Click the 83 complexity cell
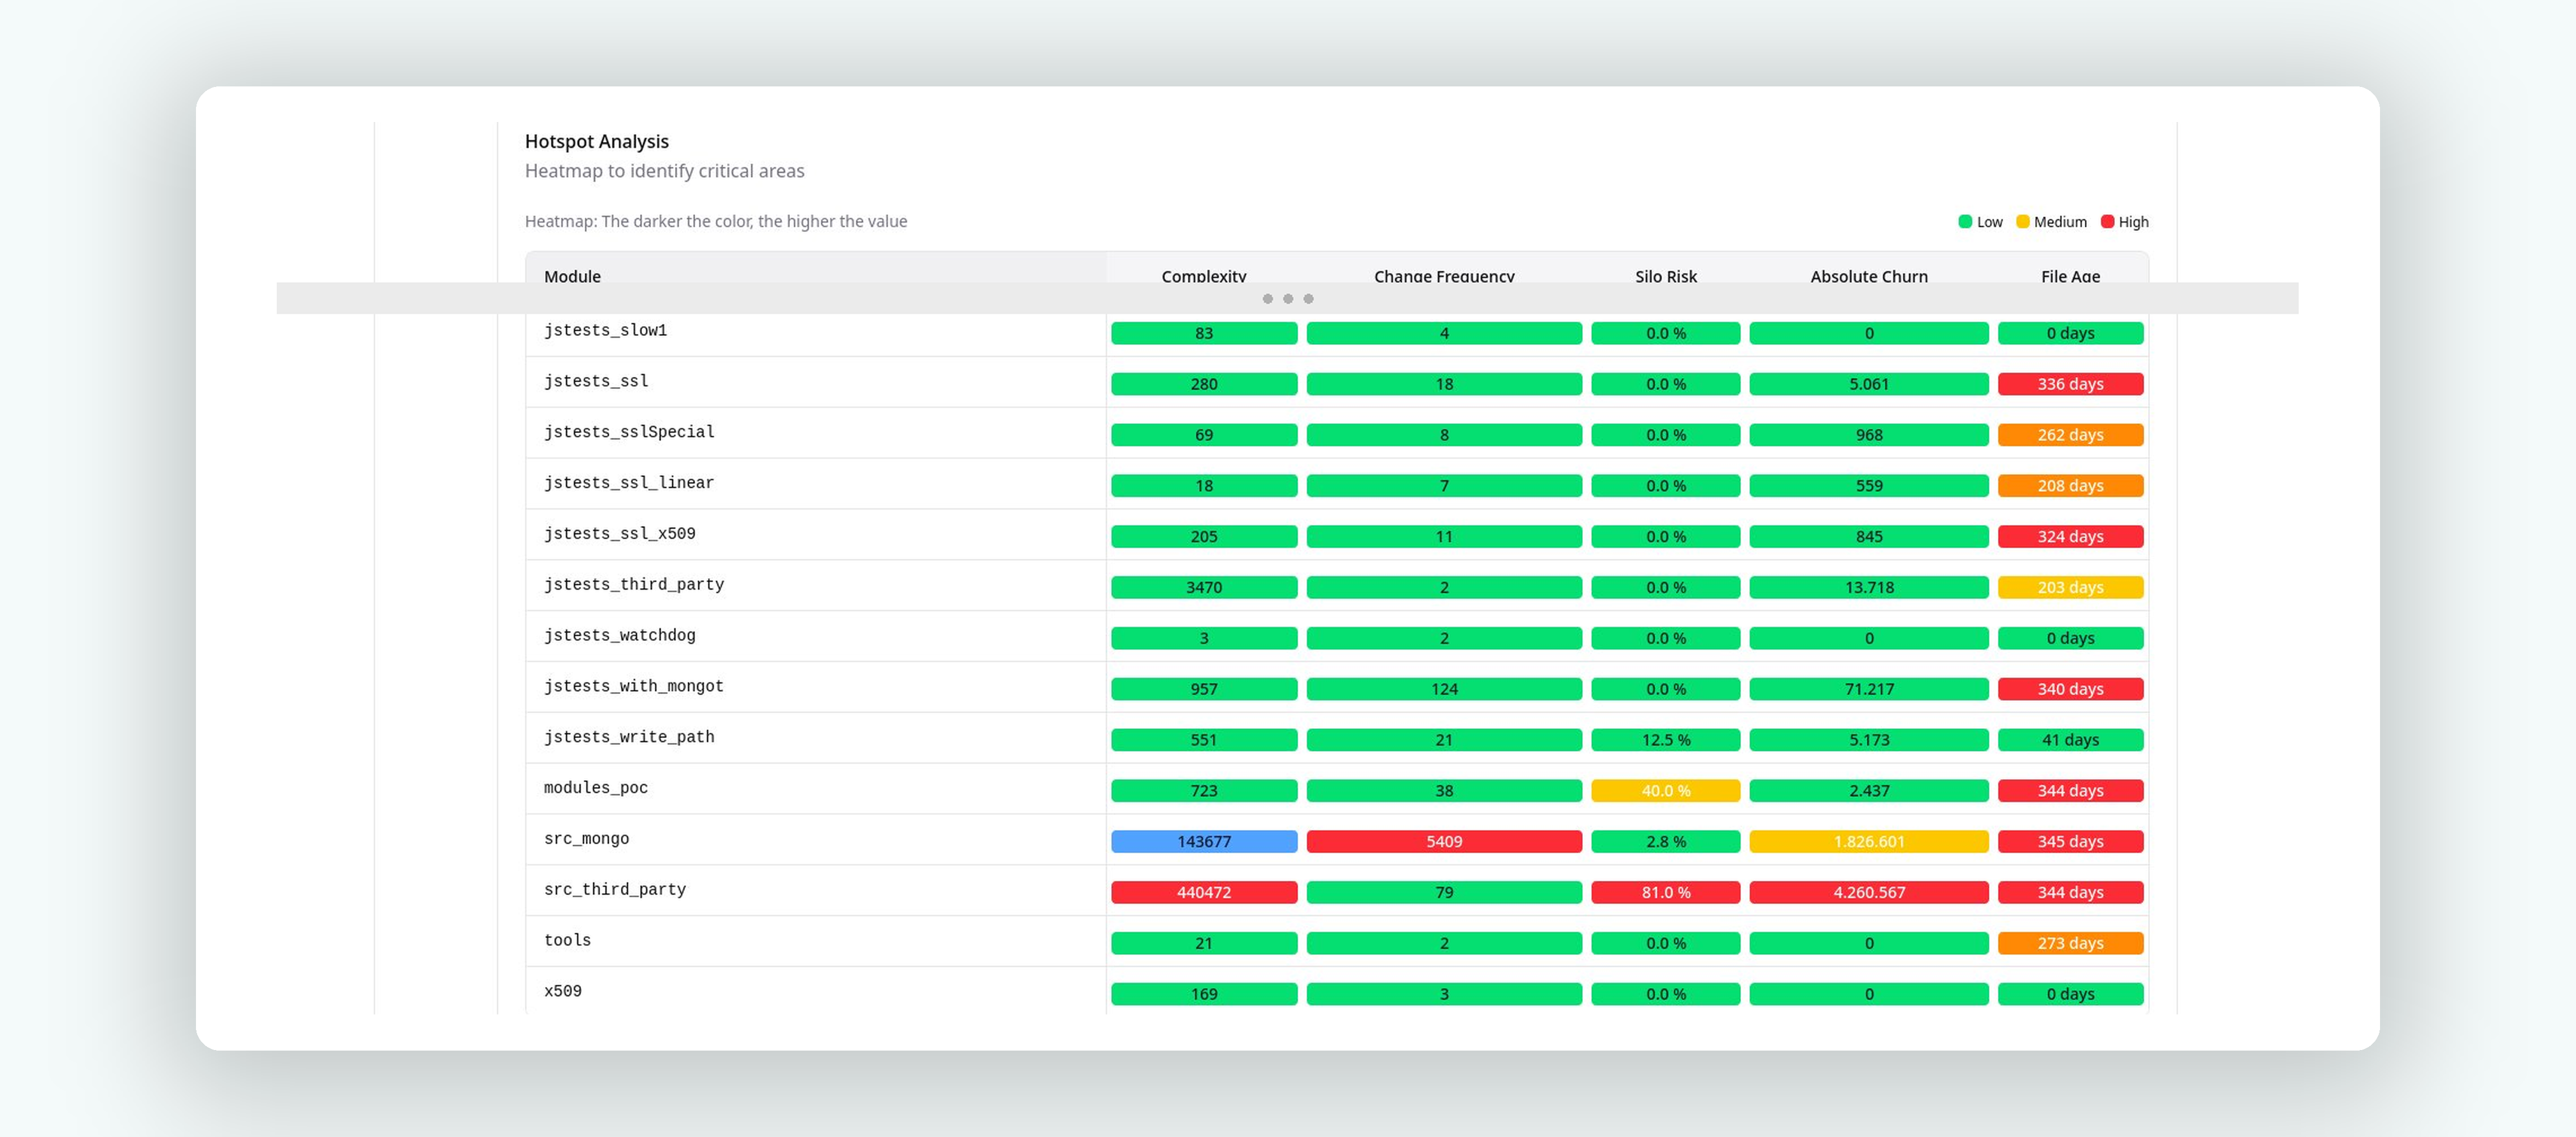Image resolution: width=2576 pixels, height=1137 pixels. (1203, 333)
